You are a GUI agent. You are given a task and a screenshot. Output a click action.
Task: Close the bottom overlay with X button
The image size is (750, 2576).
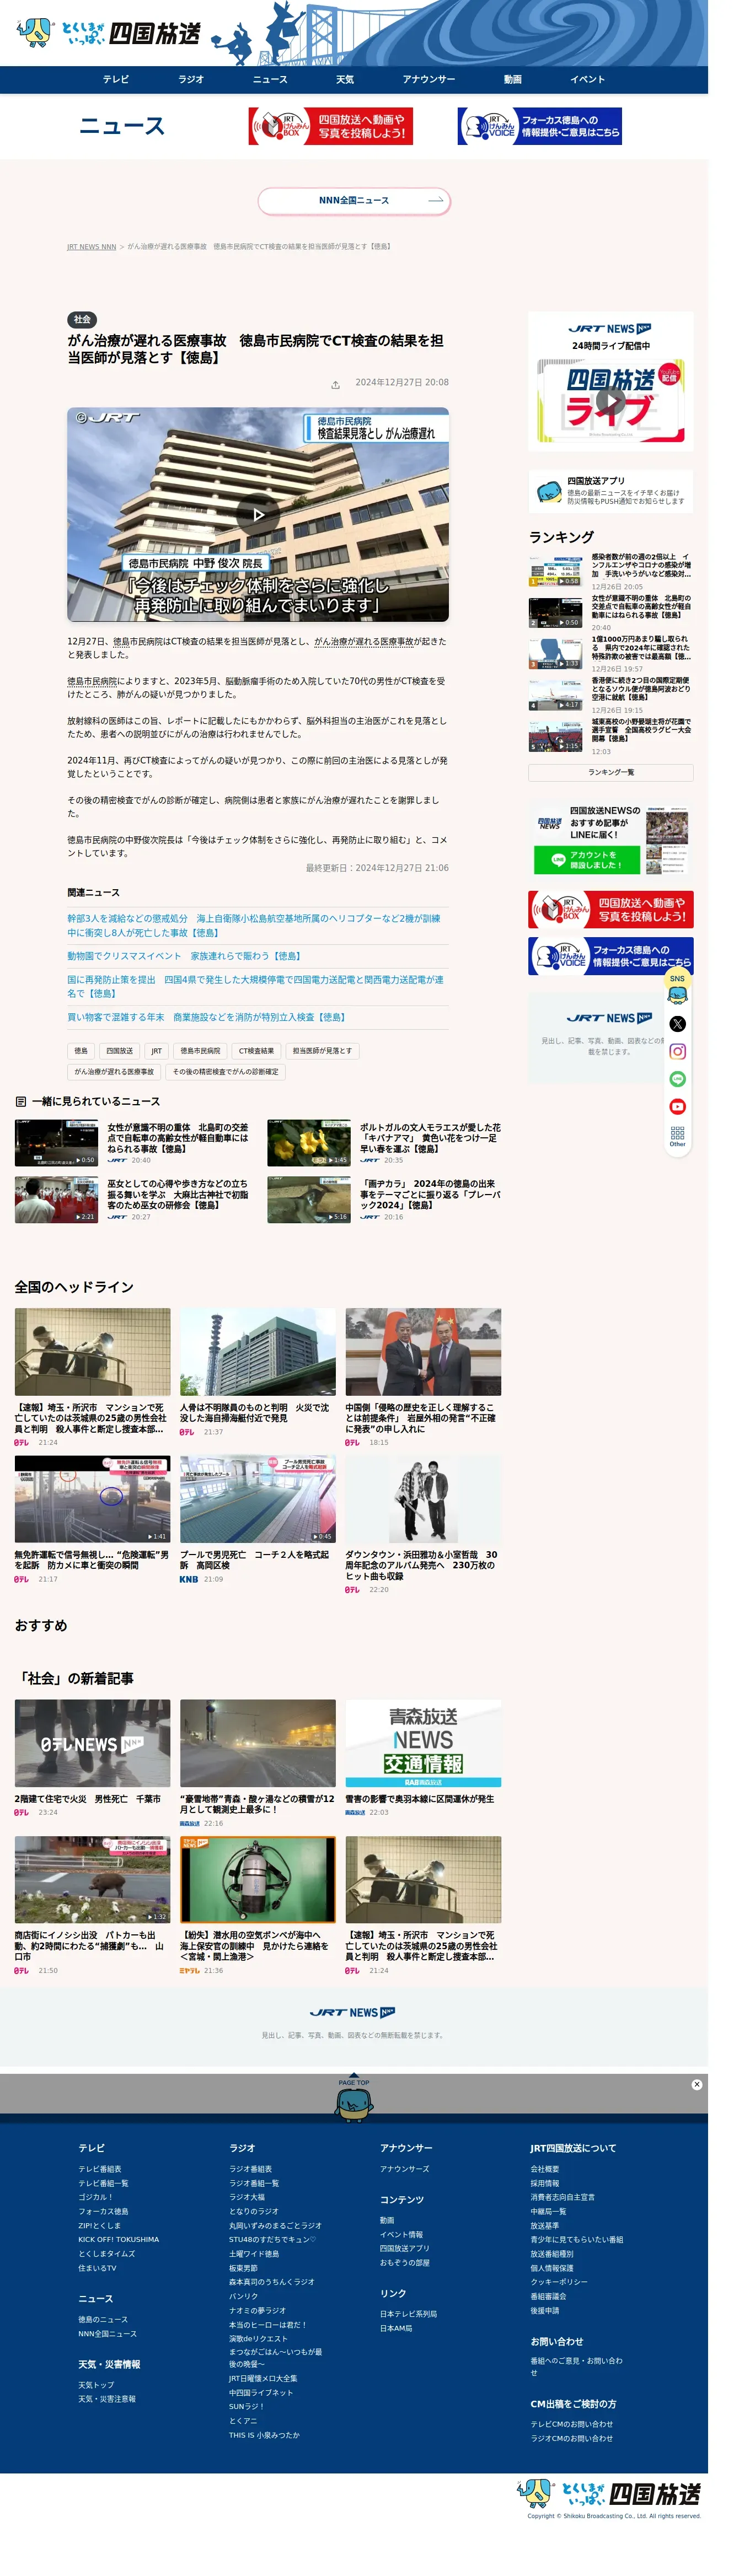697,2085
